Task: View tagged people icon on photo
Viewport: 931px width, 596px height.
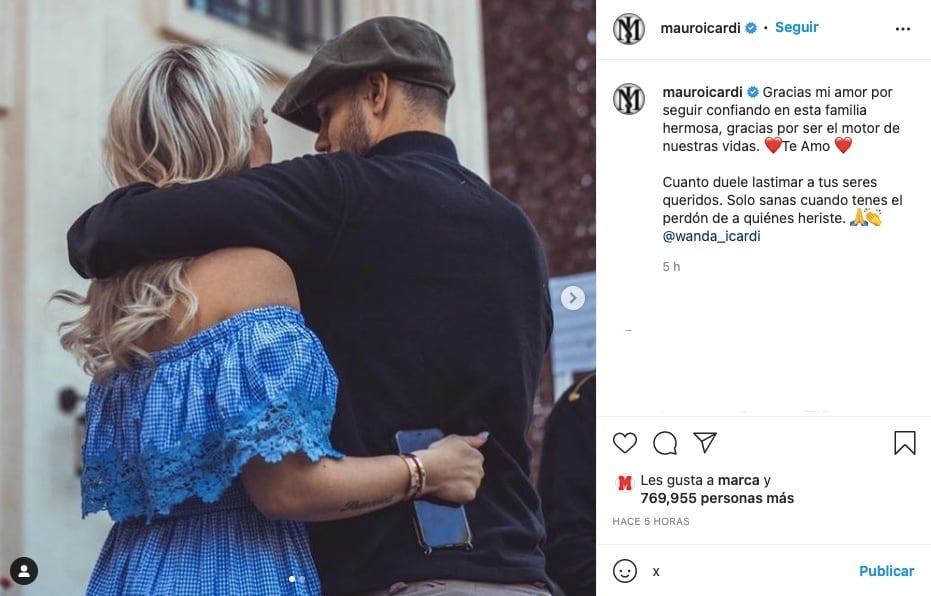Action: pos(24,571)
